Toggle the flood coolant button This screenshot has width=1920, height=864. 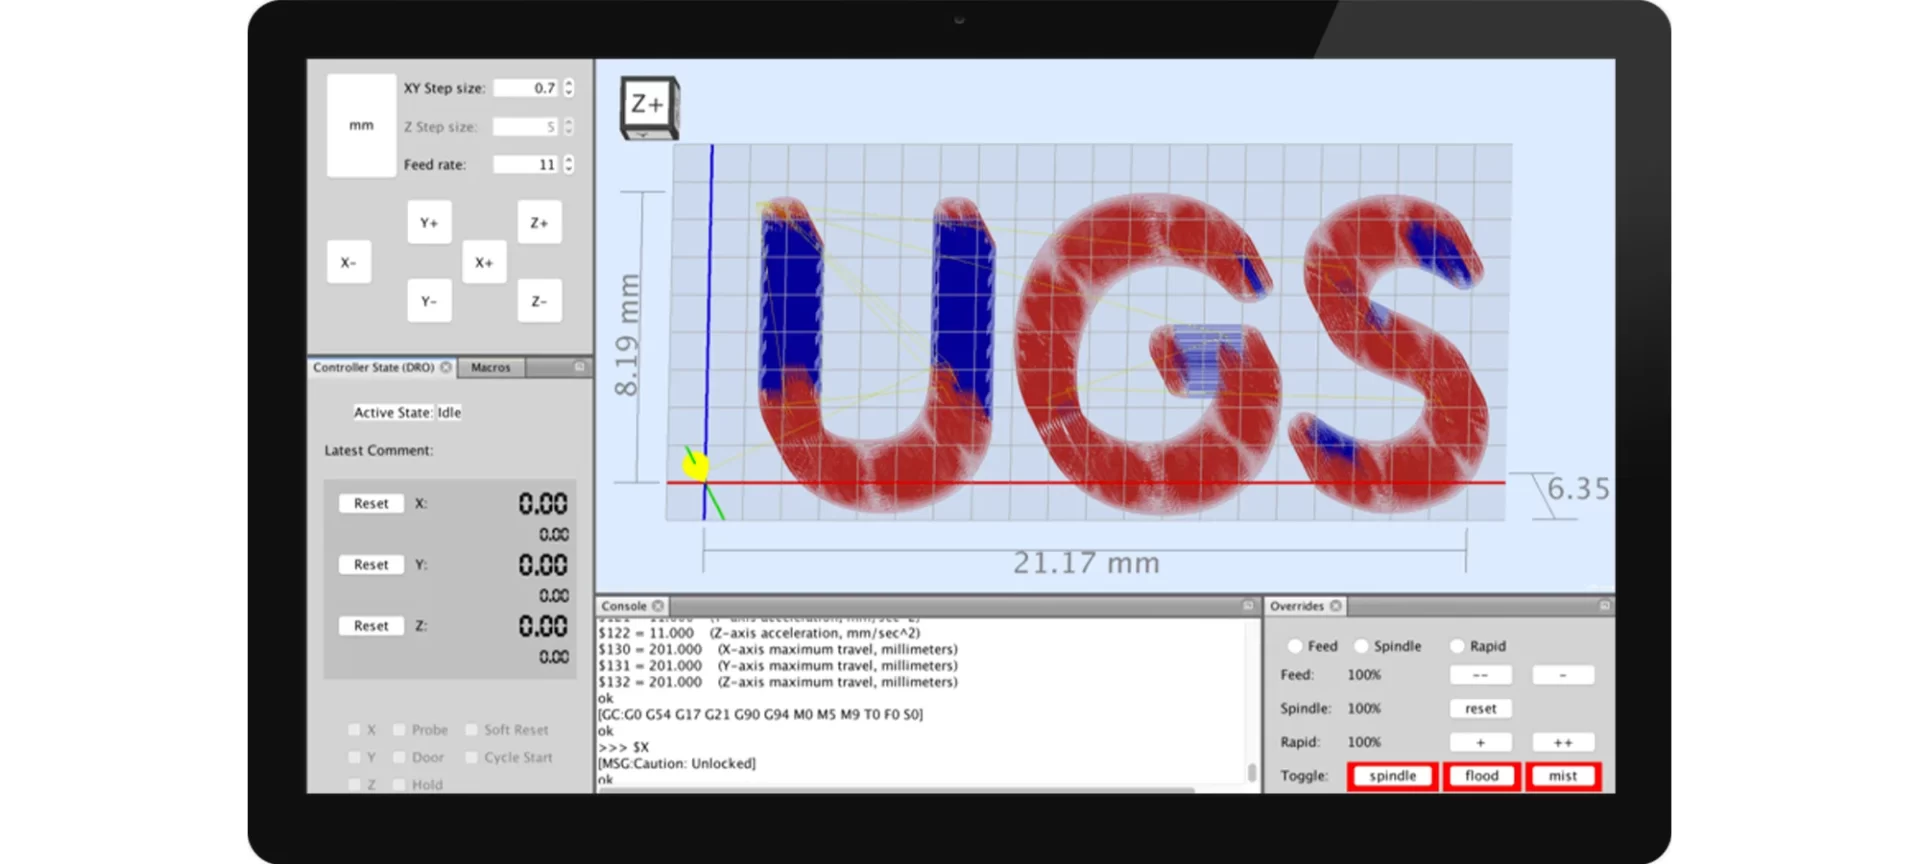pyautogui.click(x=1482, y=776)
